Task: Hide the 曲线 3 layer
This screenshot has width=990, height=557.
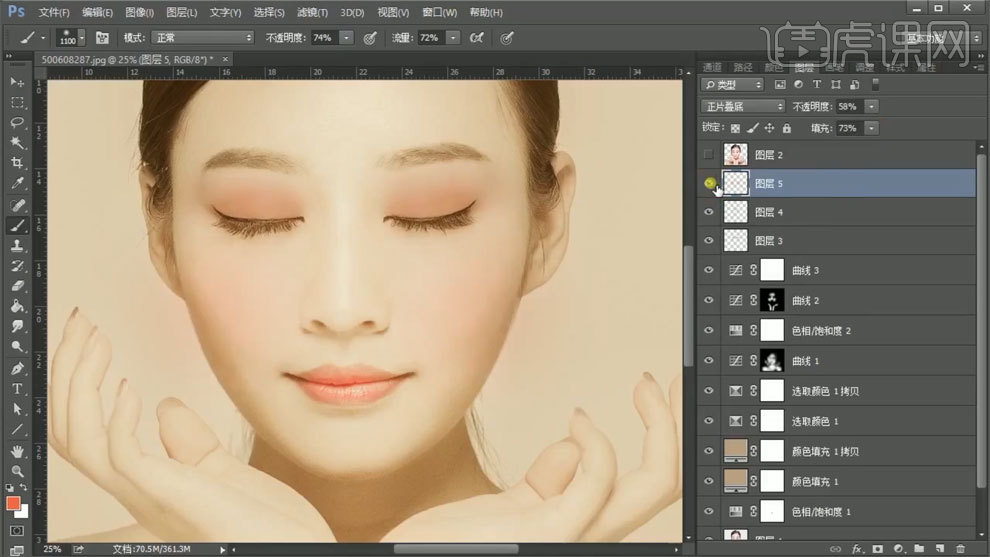Action: tap(709, 270)
